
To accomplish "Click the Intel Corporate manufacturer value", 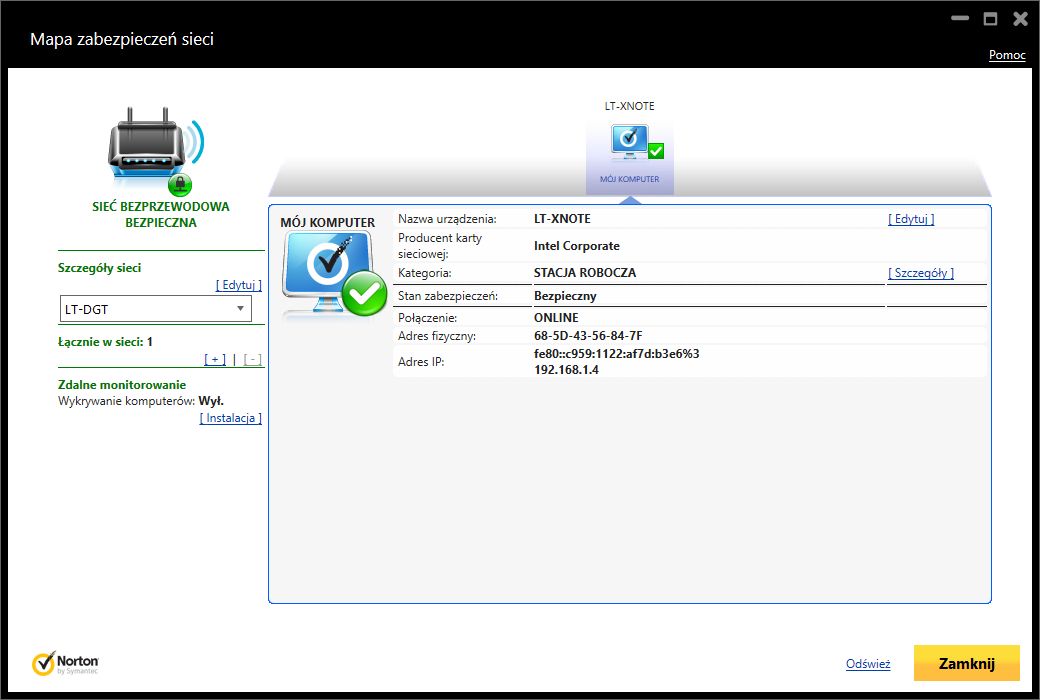I will (576, 246).
